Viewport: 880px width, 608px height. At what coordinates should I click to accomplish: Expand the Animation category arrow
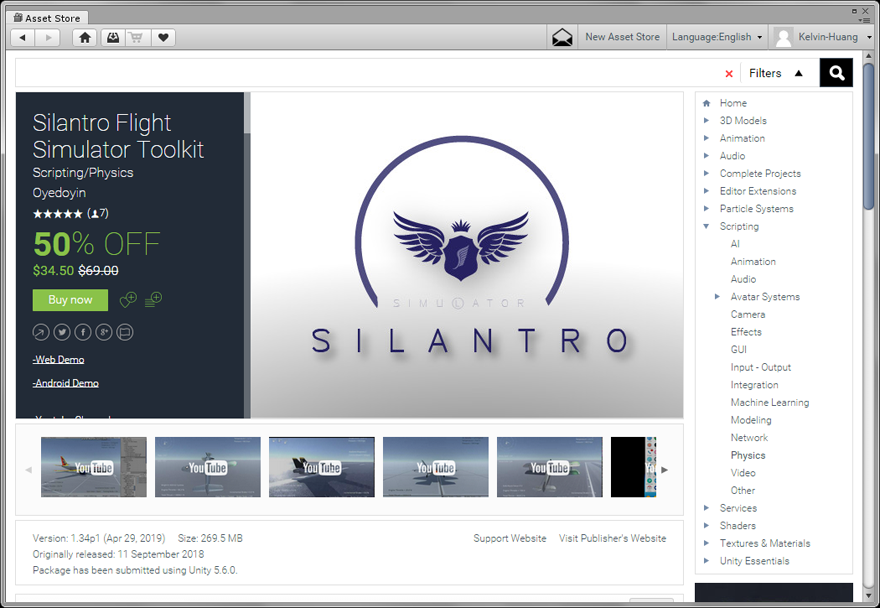tap(706, 138)
